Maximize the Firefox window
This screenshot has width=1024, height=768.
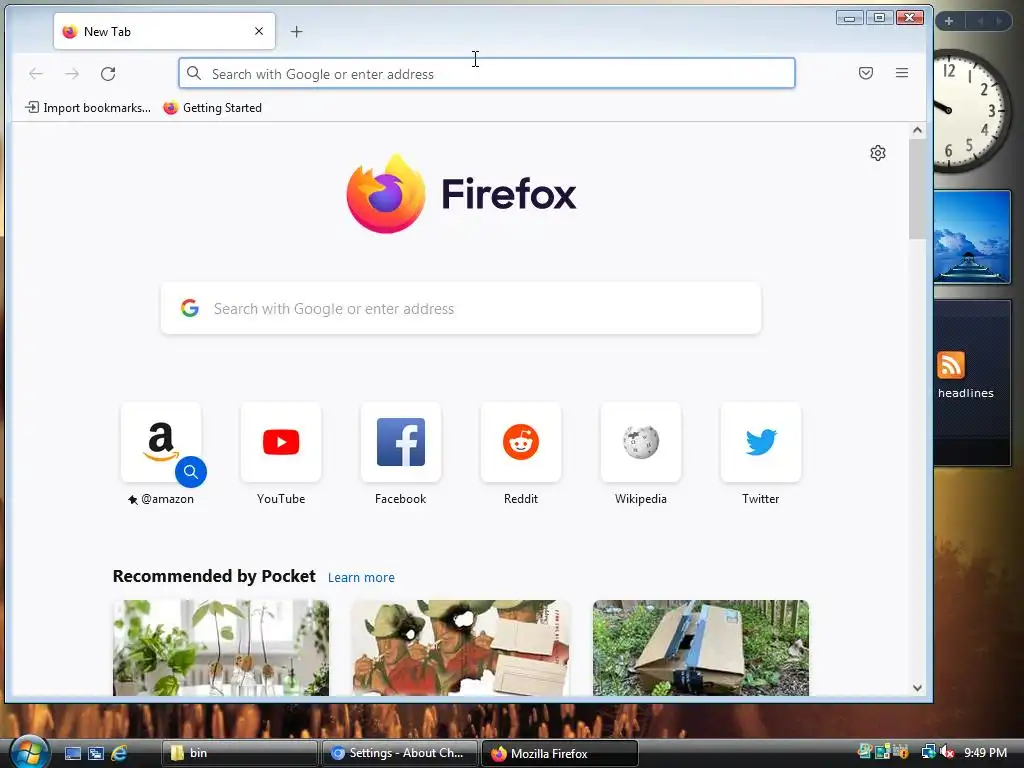click(879, 18)
